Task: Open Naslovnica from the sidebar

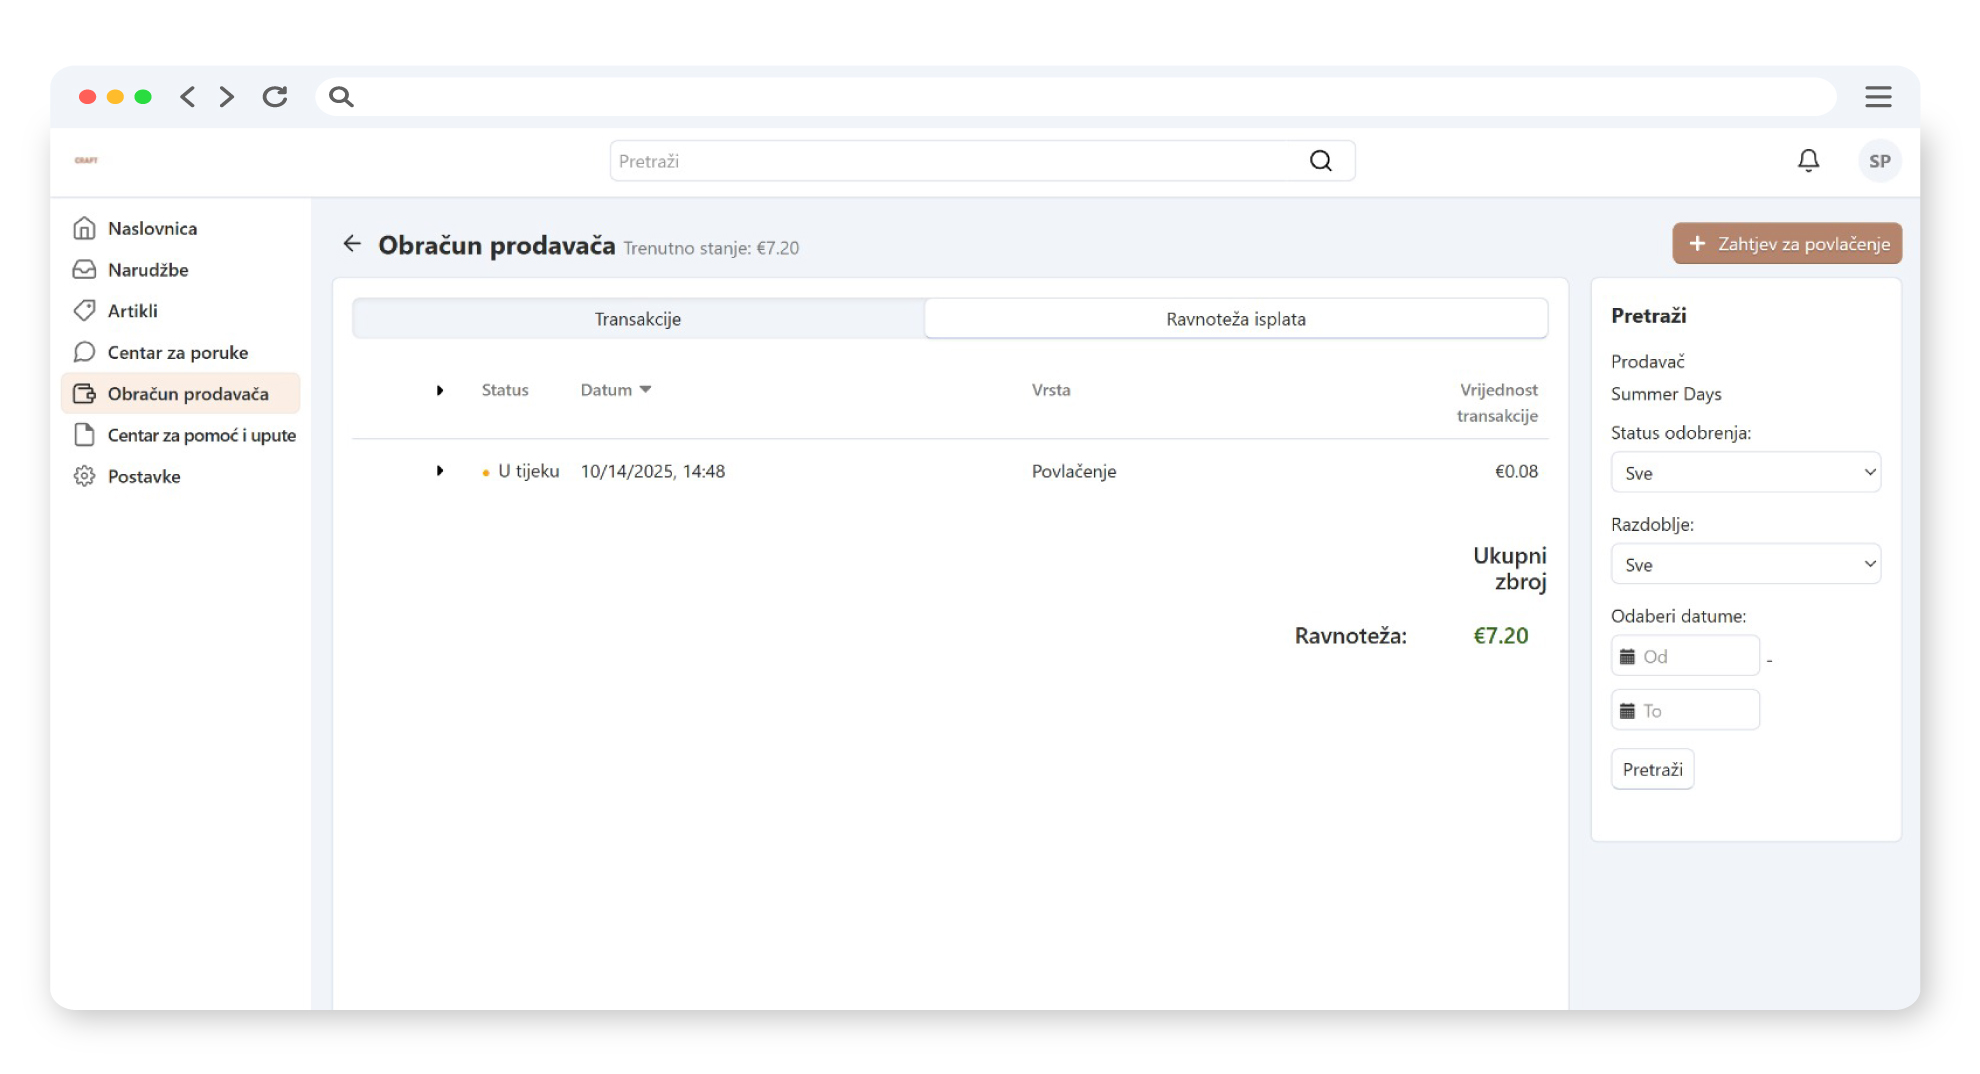Action: [x=152, y=229]
